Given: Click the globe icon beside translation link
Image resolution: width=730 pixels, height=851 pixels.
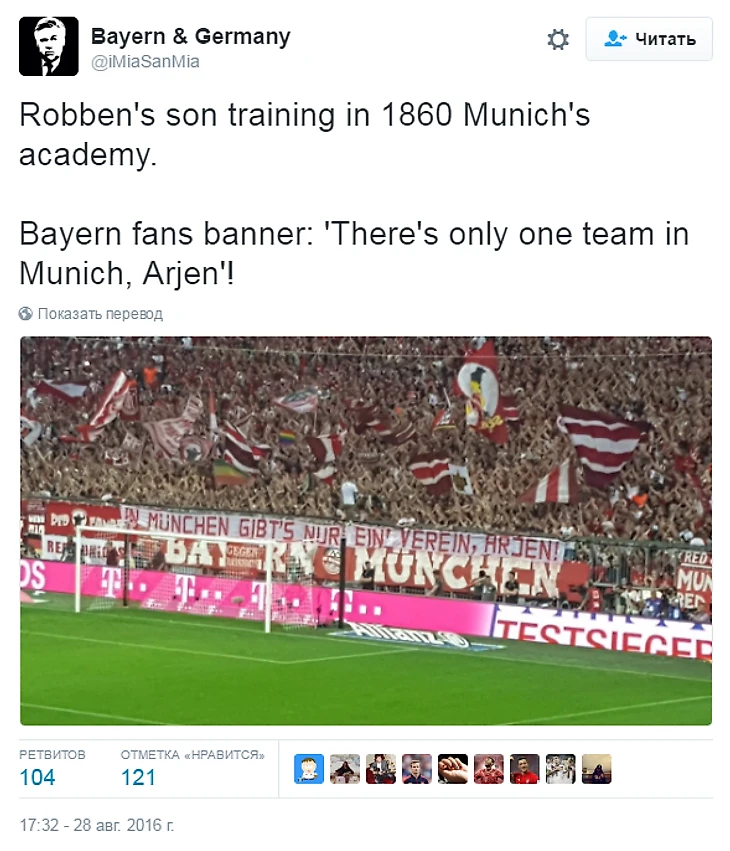Looking at the screenshot, I should tap(26, 314).
